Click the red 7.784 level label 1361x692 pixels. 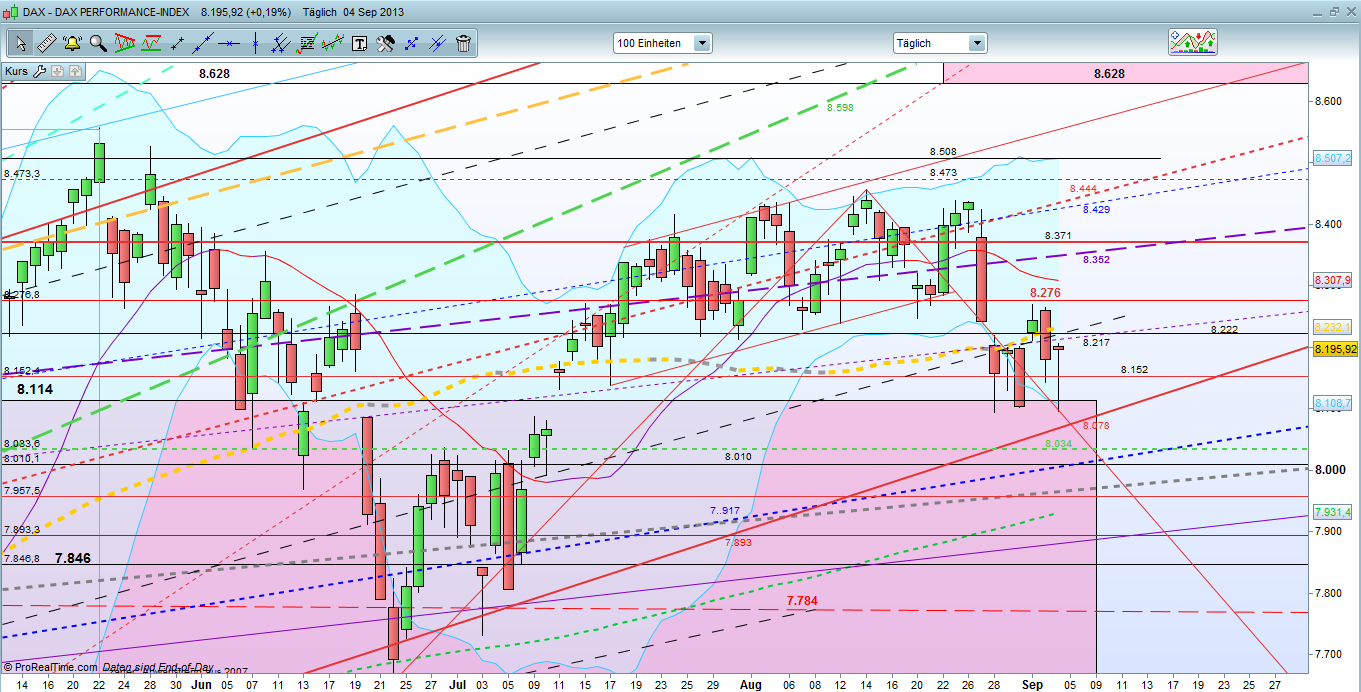point(802,600)
